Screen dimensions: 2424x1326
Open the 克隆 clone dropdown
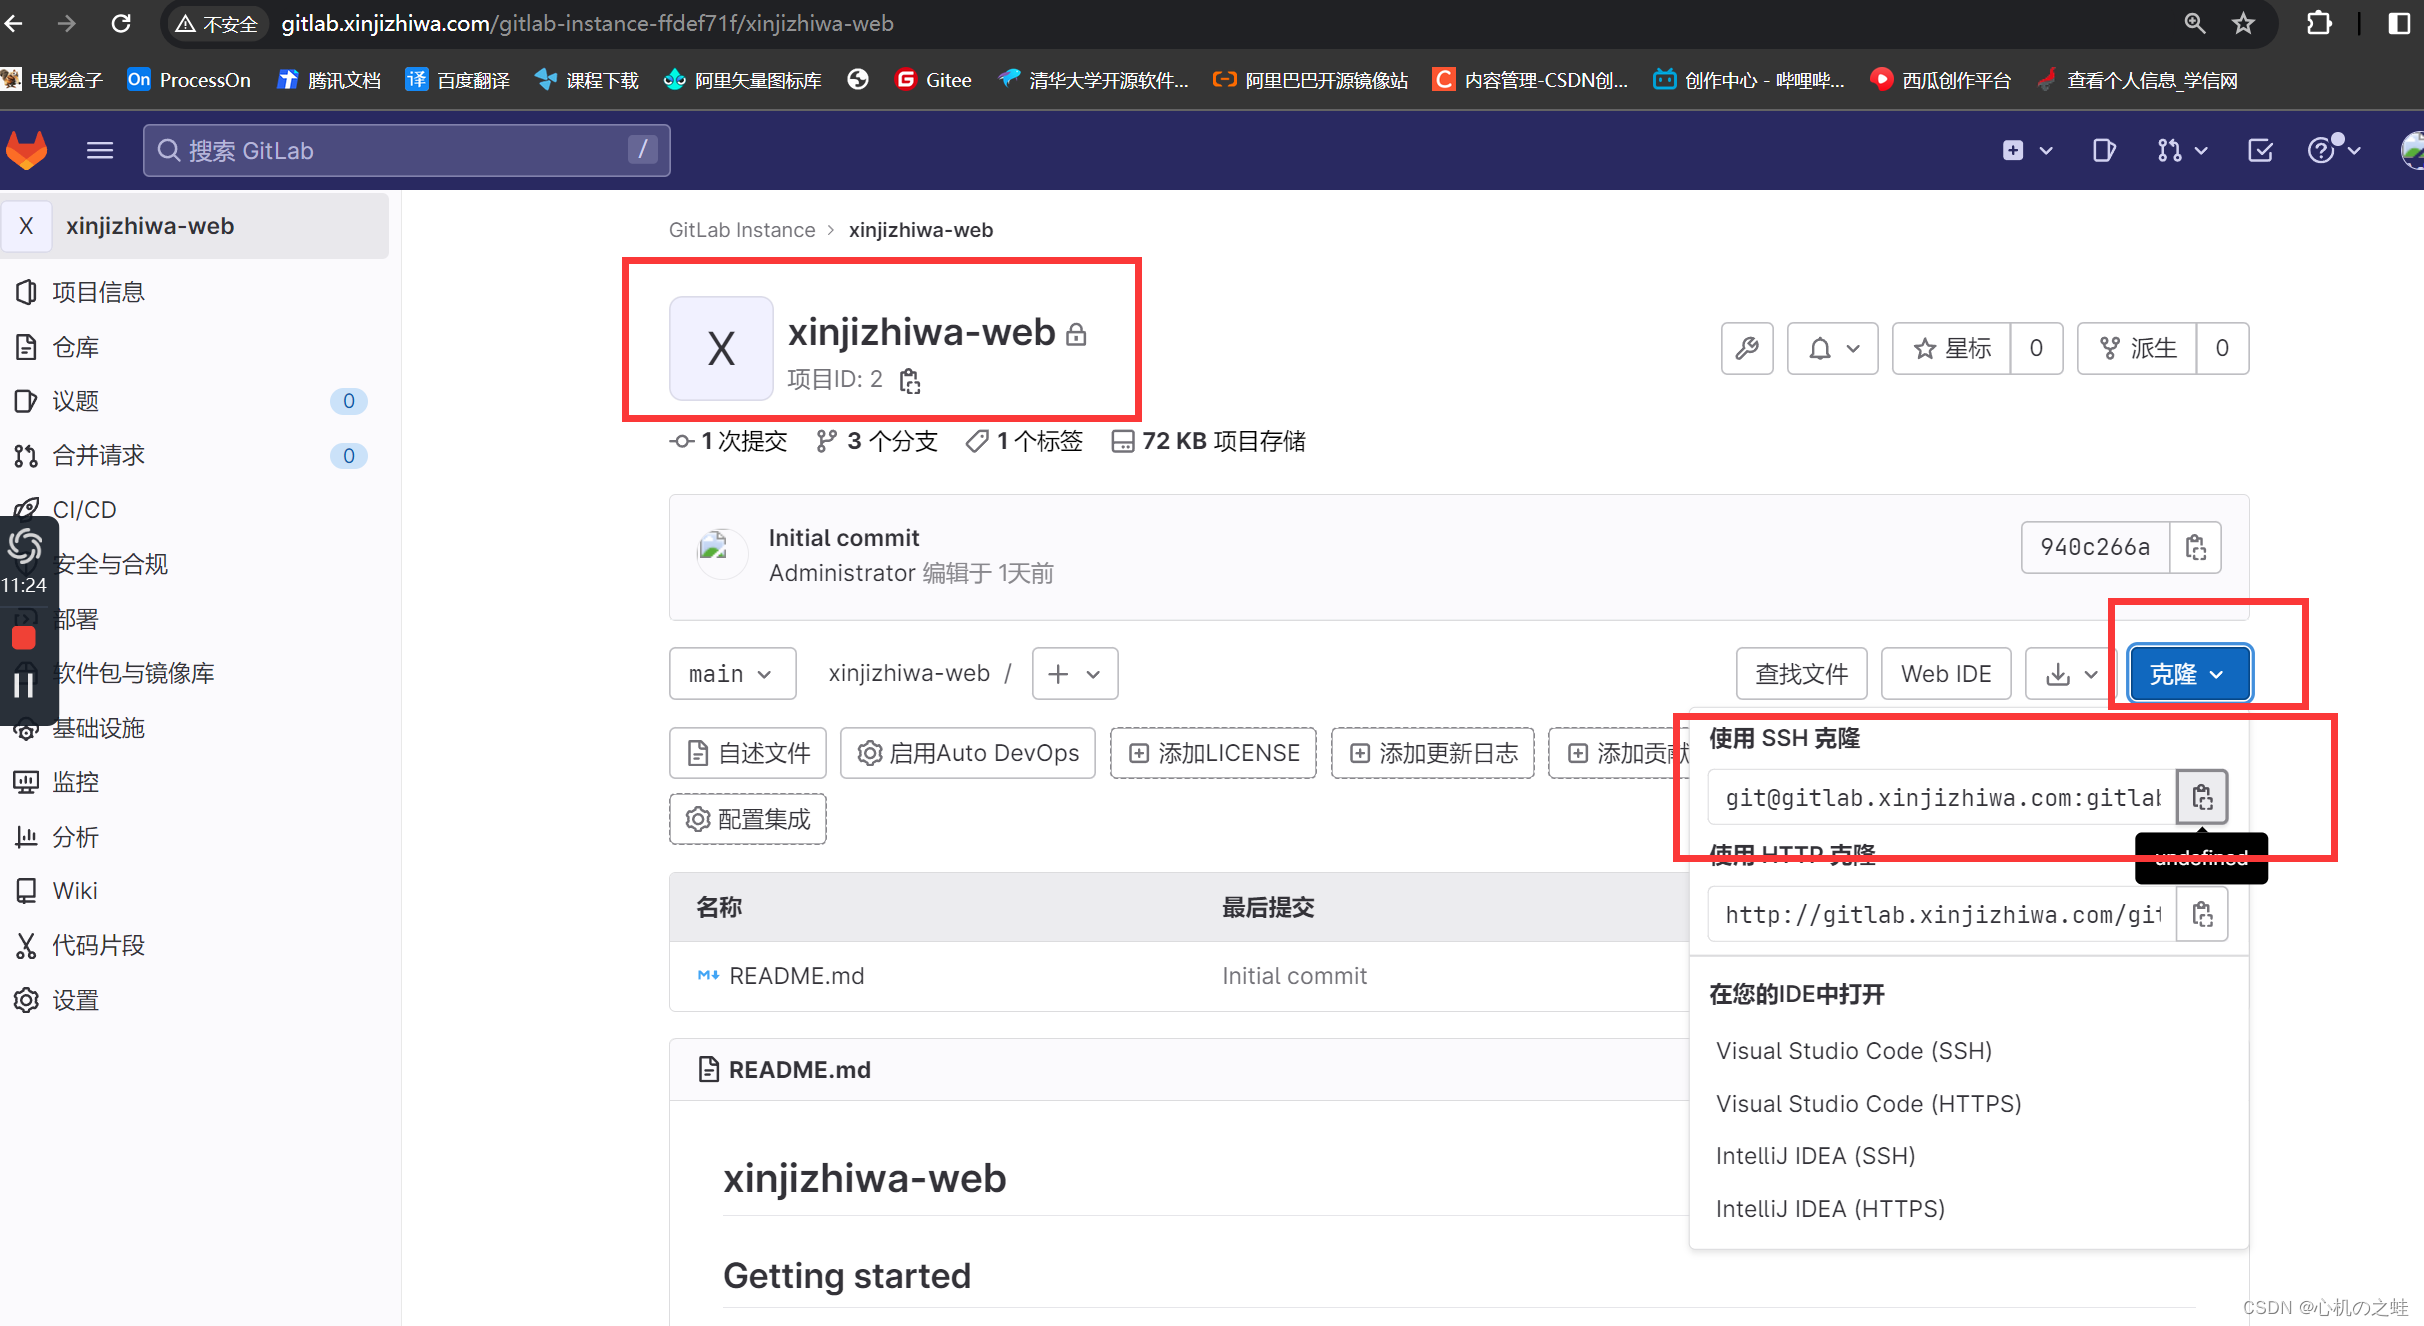(2187, 673)
